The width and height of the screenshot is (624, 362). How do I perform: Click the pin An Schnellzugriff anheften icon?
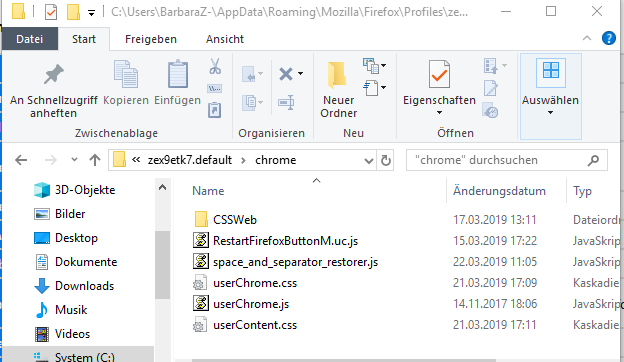54,74
